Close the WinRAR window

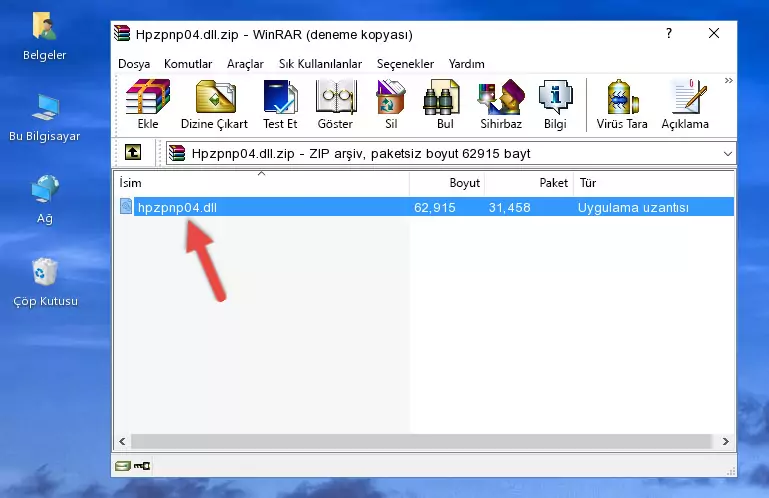pyautogui.click(x=714, y=33)
